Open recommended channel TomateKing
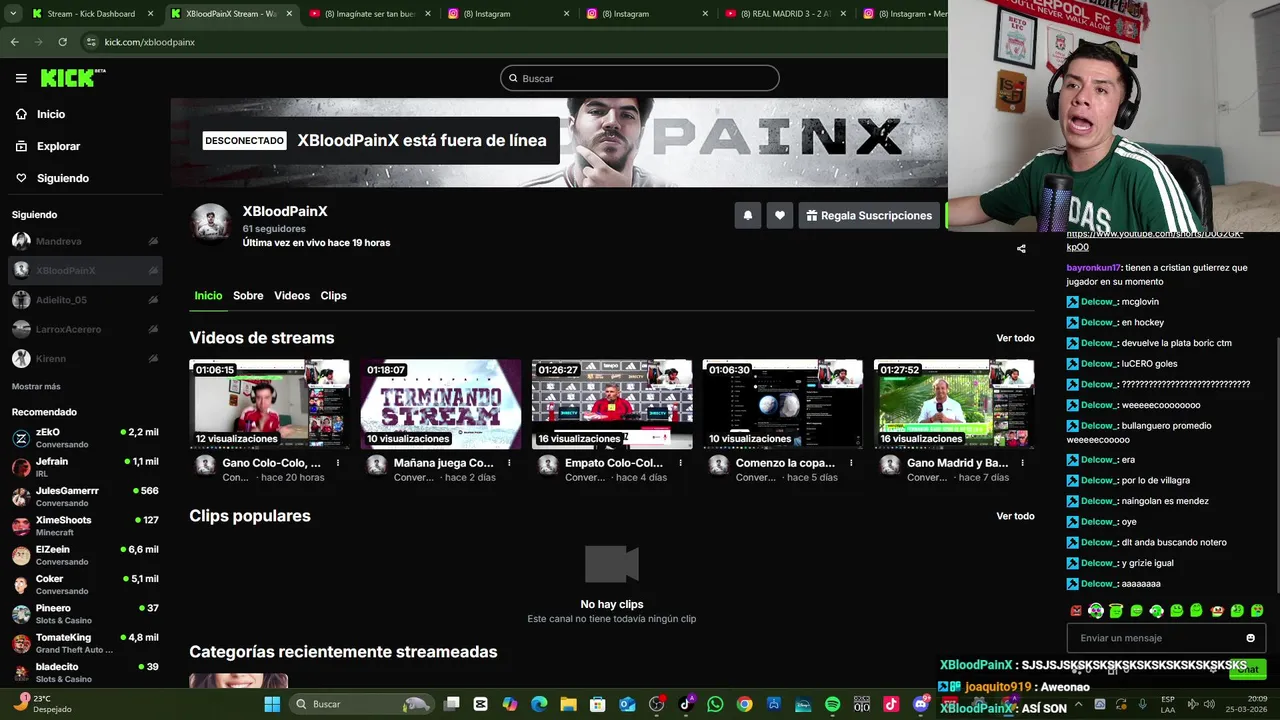This screenshot has width=1280, height=720. (x=85, y=643)
